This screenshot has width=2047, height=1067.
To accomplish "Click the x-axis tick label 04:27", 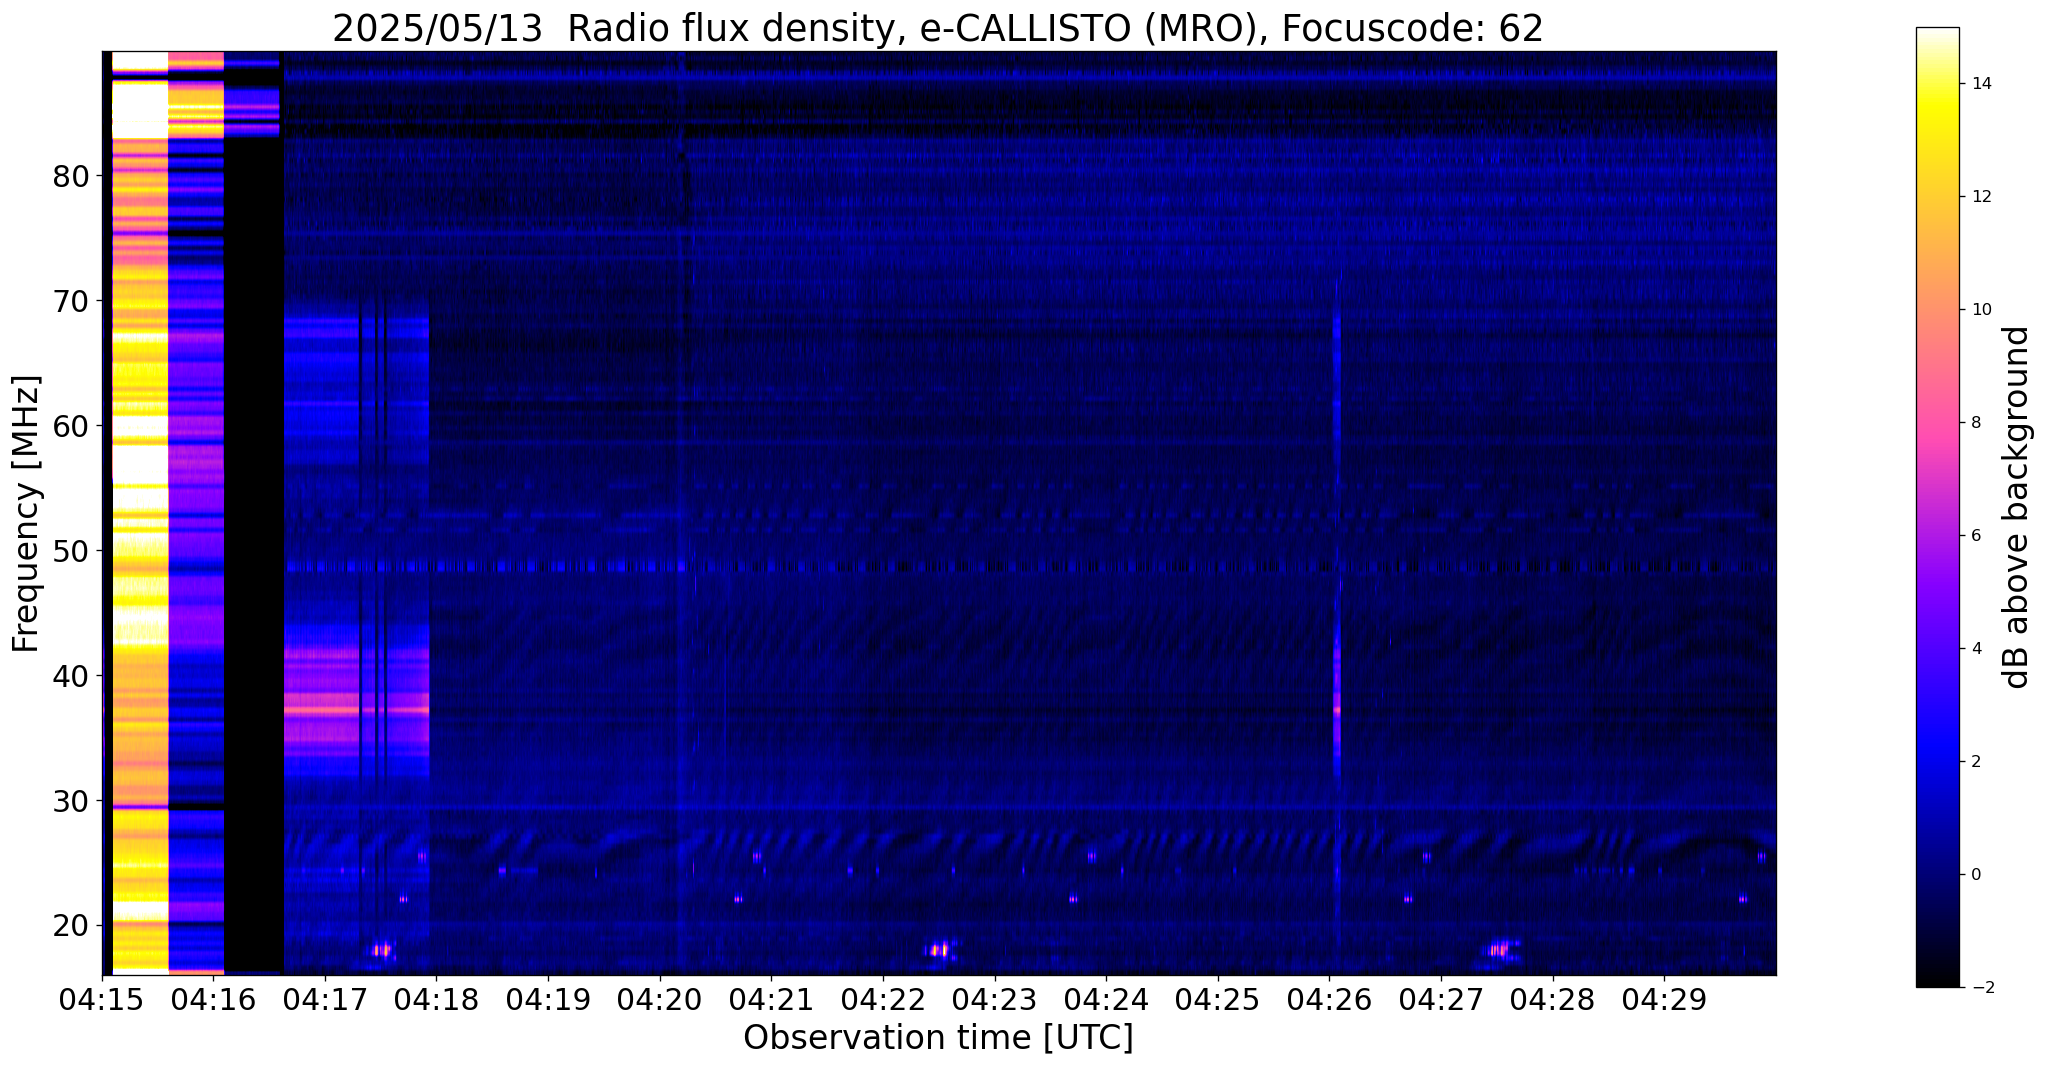I will click(1441, 998).
